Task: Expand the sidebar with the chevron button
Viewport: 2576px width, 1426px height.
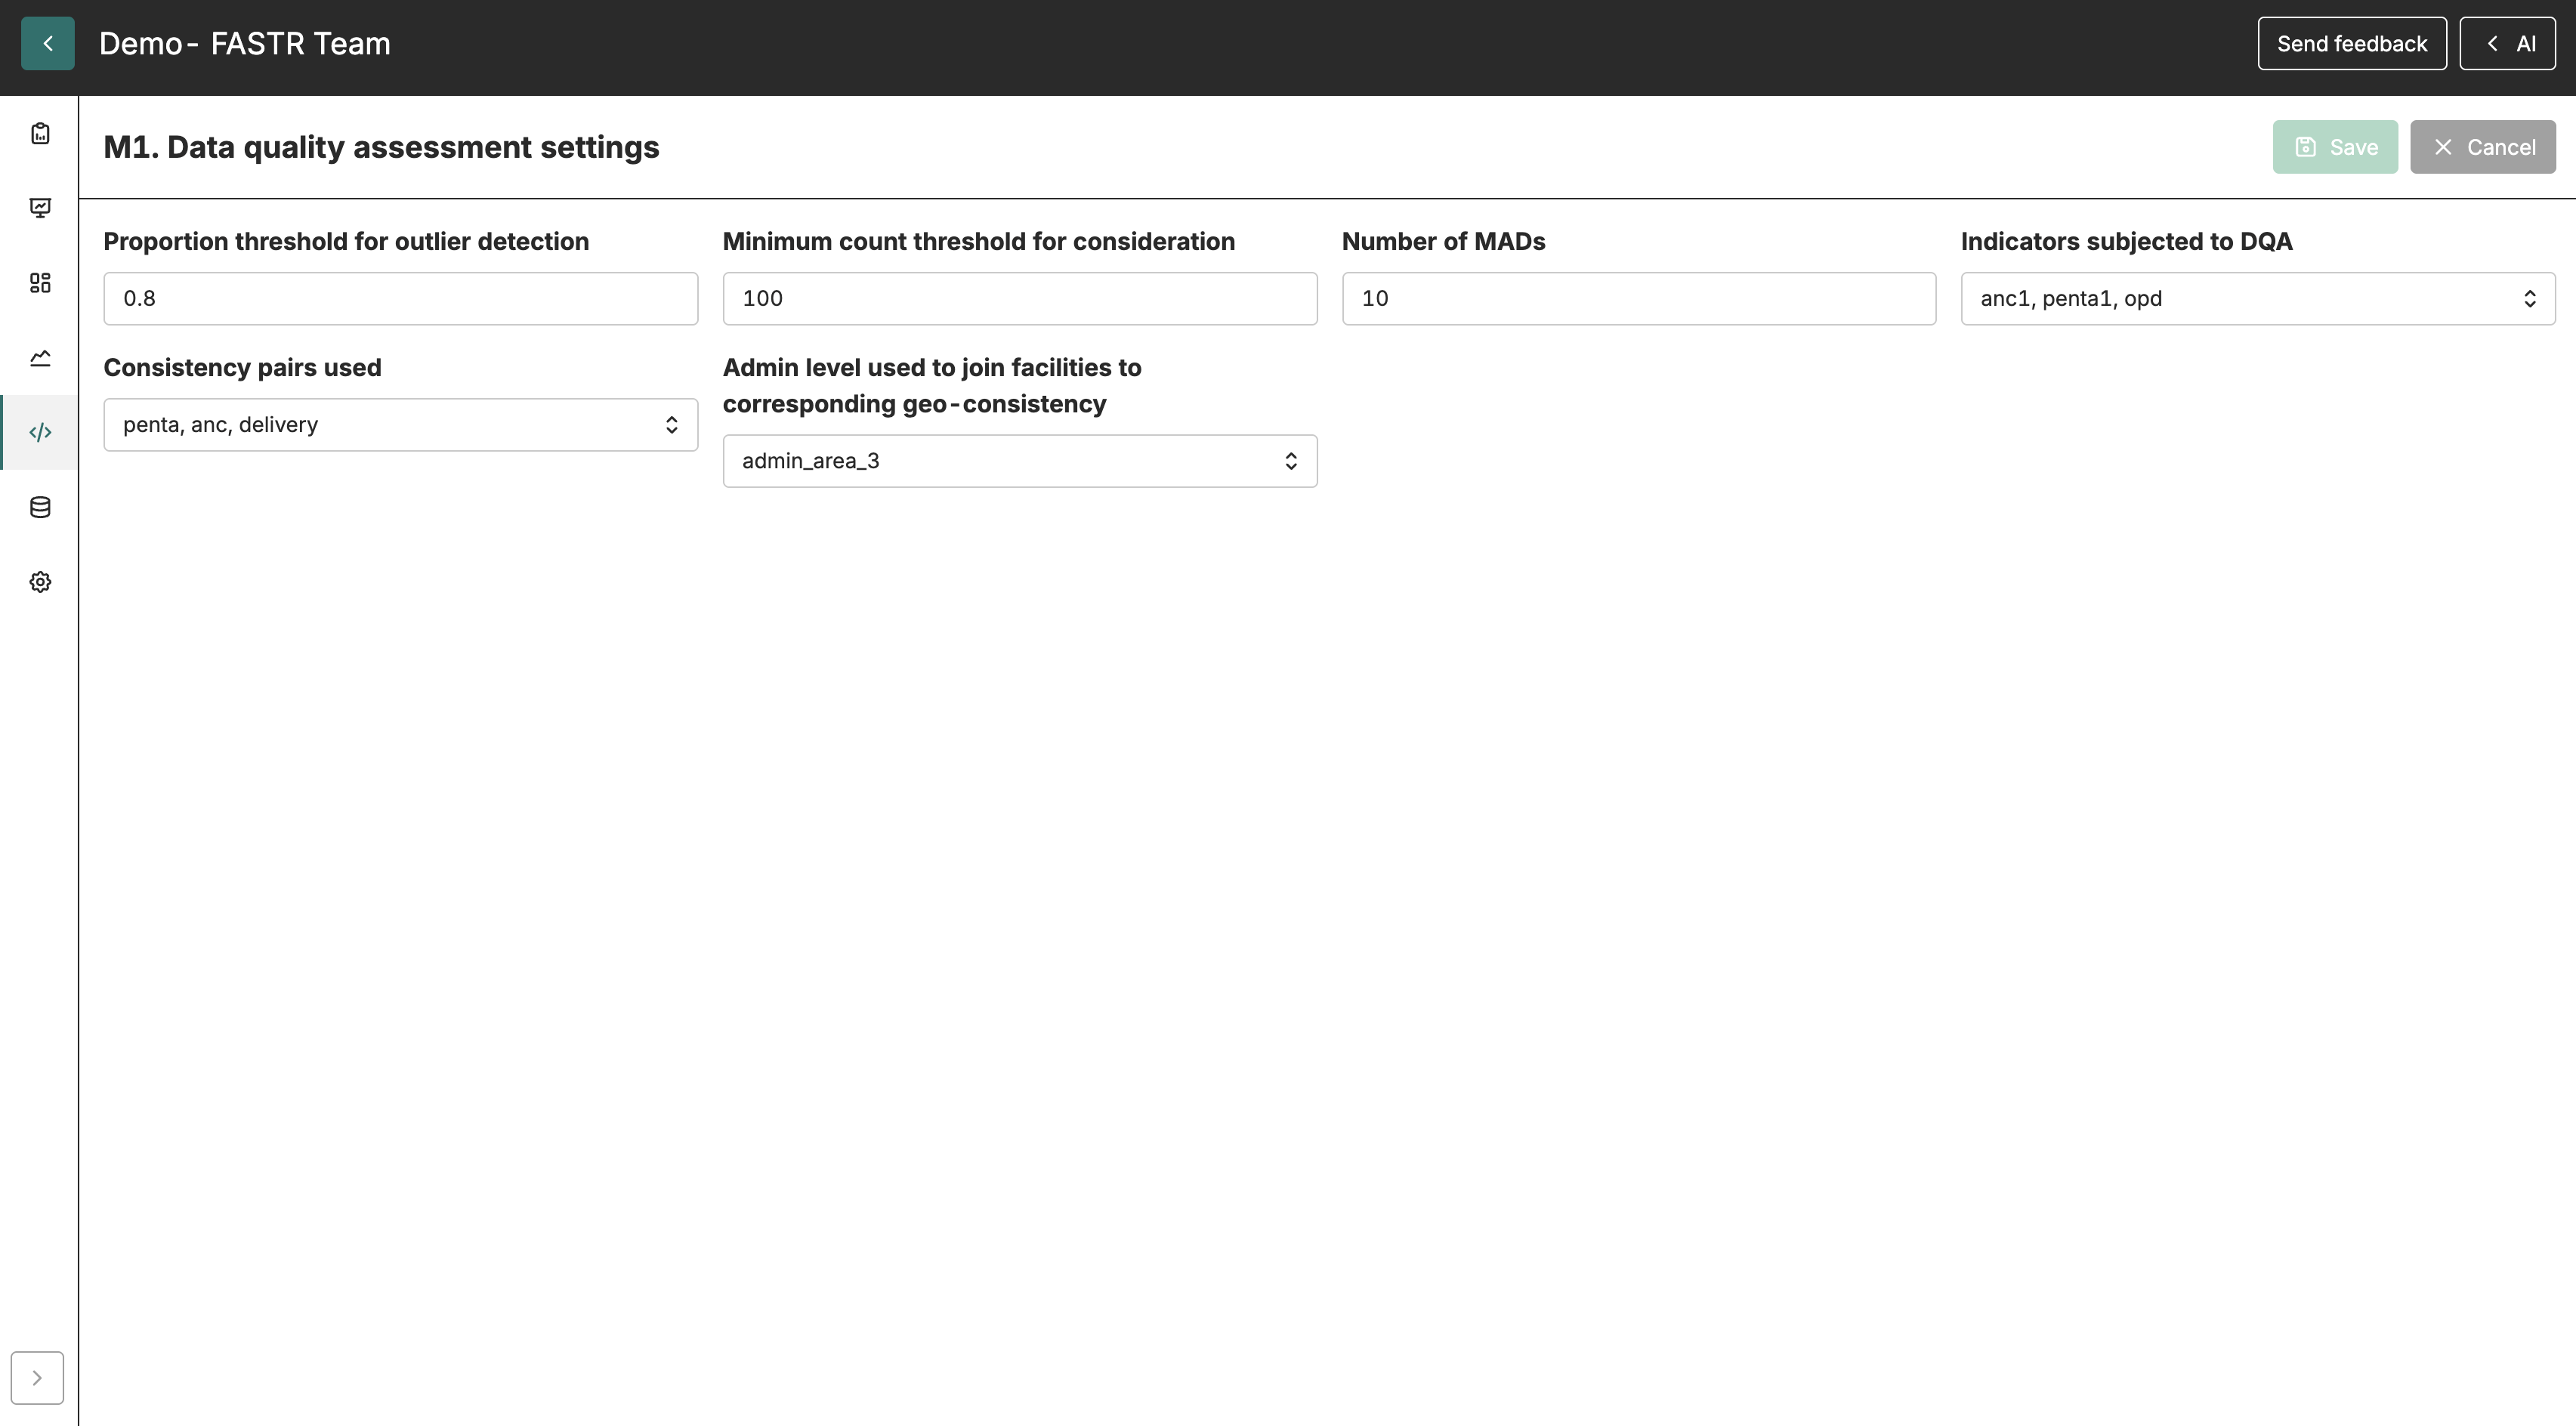Action: tap(37, 1378)
